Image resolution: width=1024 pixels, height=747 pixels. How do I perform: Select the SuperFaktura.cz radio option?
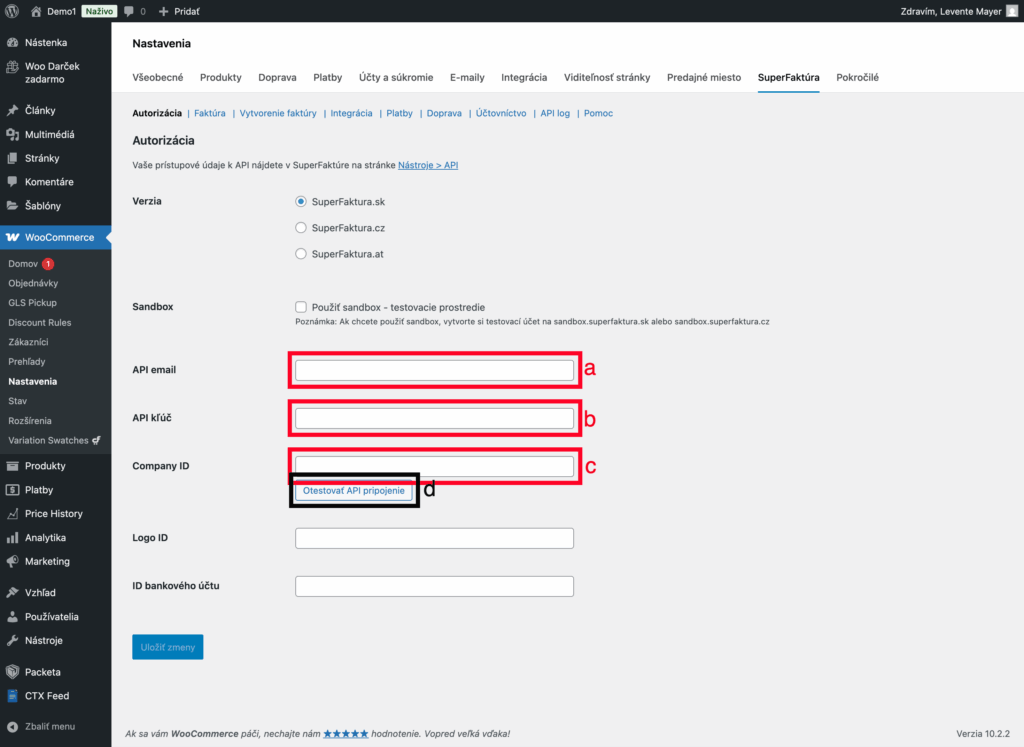pos(301,228)
